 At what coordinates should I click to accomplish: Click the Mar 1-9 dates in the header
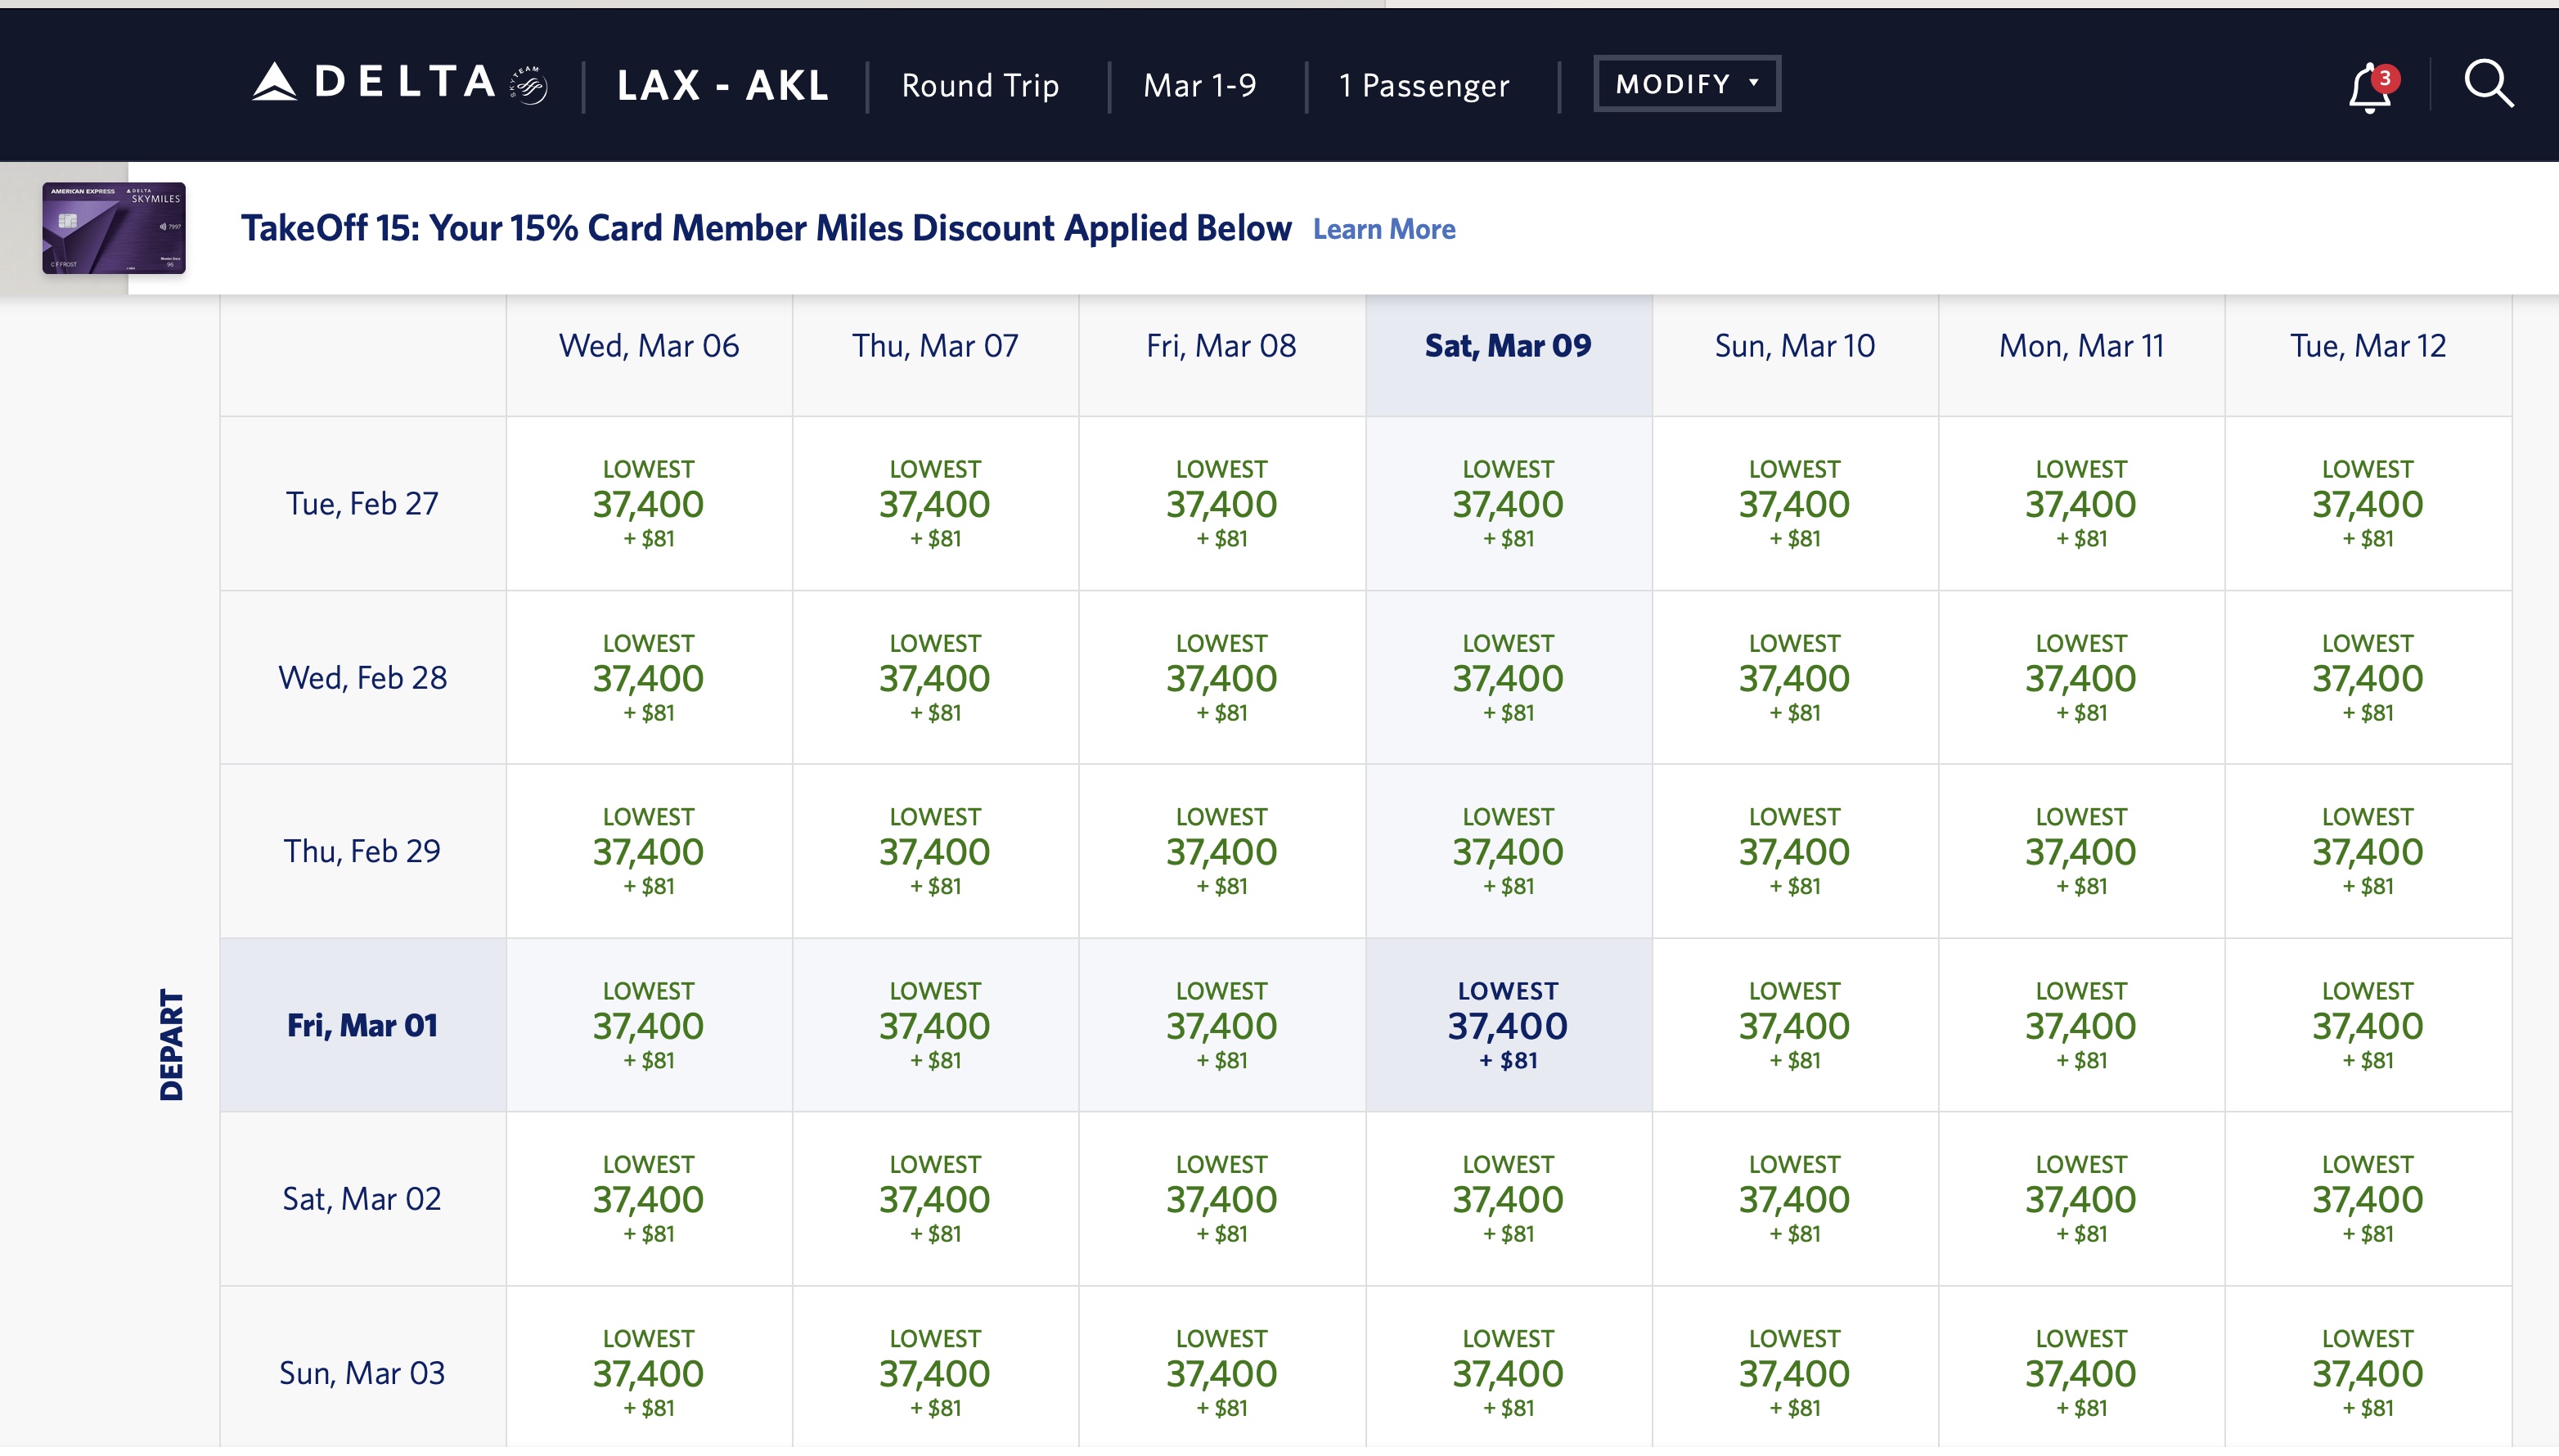pos(1199,85)
